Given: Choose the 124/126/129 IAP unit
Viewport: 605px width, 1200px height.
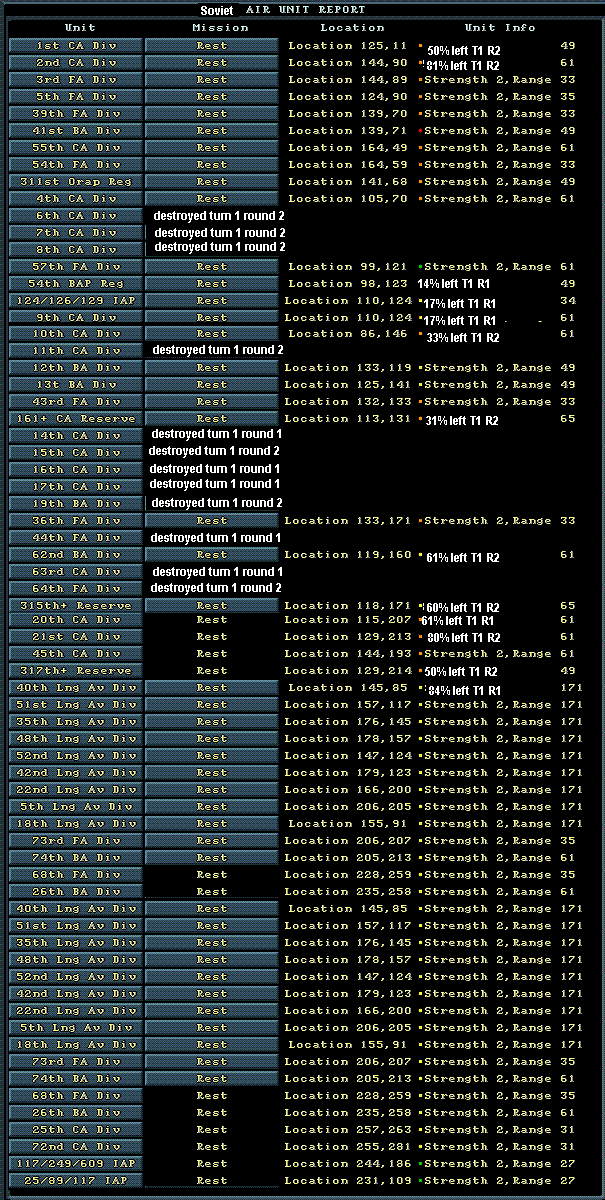Looking at the screenshot, I should pos(76,301).
